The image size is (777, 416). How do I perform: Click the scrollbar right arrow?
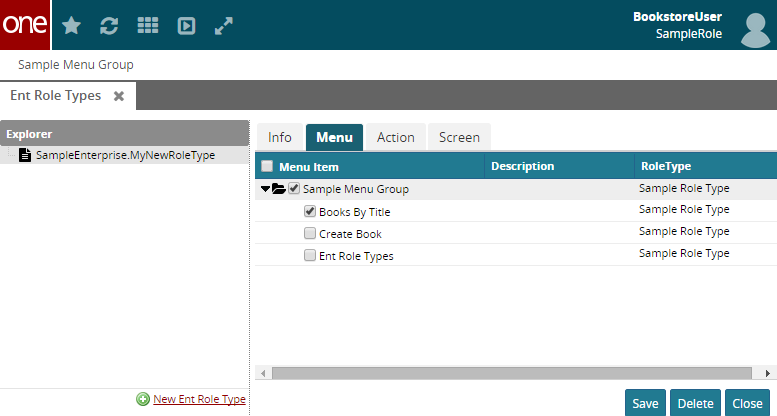click(768, 373)
